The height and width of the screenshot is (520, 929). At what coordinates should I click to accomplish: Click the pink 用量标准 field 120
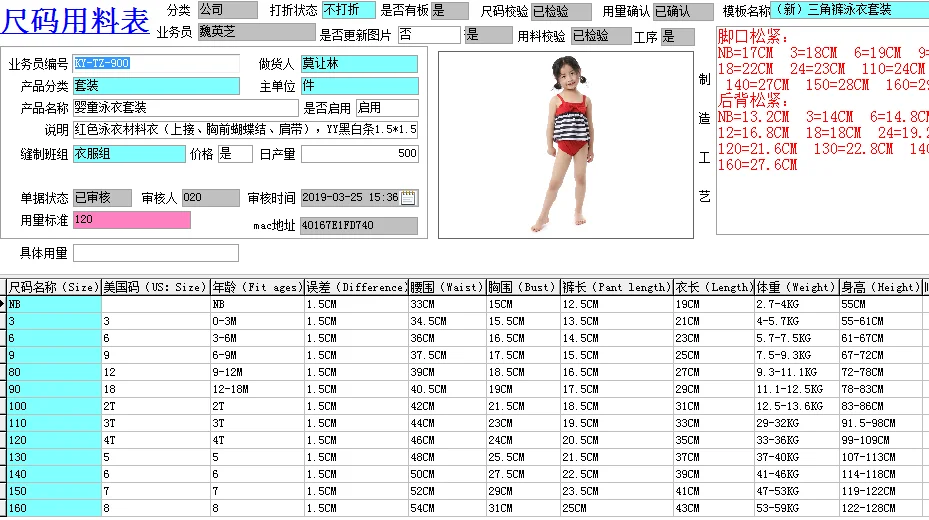[x=132, y=220]
